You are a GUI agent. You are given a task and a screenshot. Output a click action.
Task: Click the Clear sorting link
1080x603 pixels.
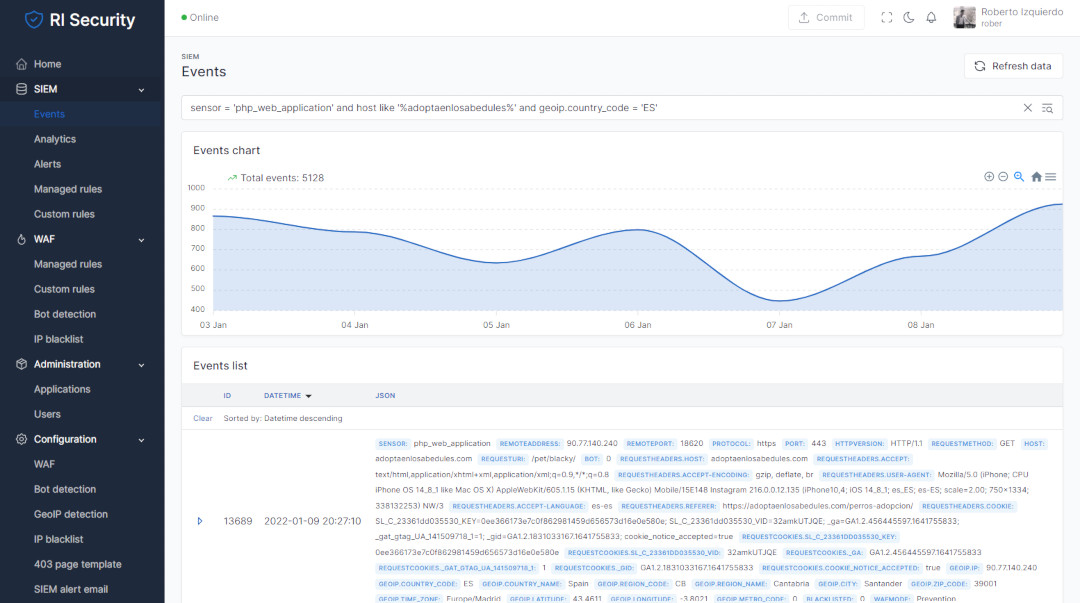(203, 418)
